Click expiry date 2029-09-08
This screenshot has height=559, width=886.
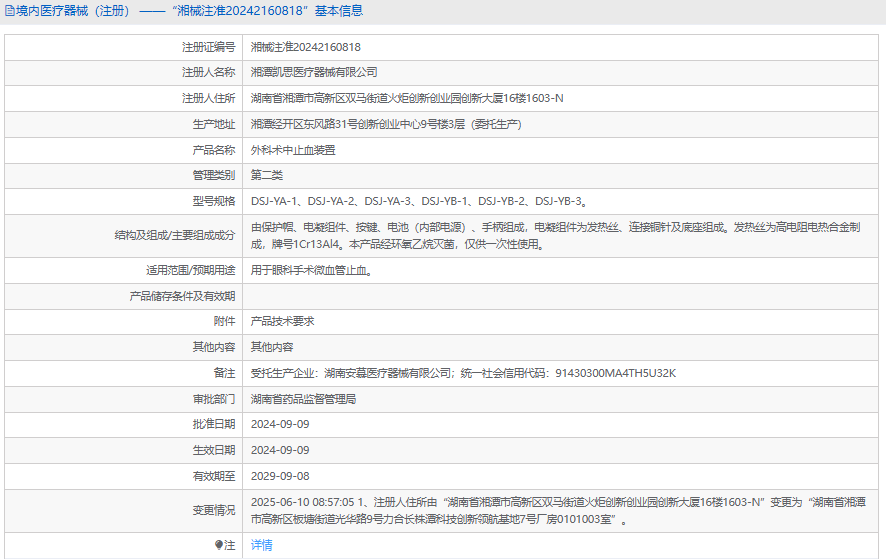[x=280, y=476]
